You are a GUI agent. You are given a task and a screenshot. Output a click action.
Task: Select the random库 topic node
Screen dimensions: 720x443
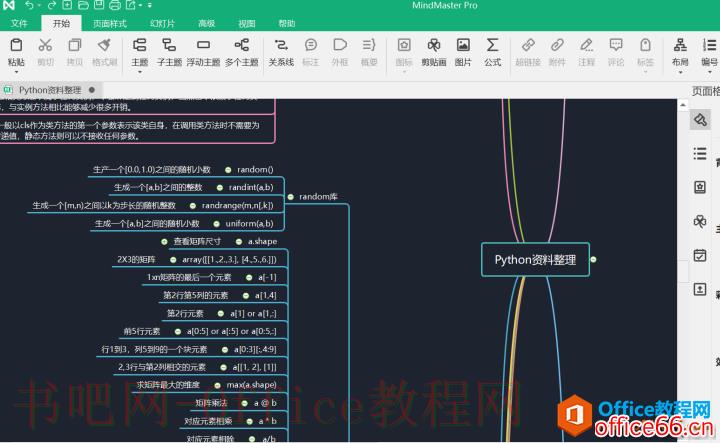click(318, 197)
